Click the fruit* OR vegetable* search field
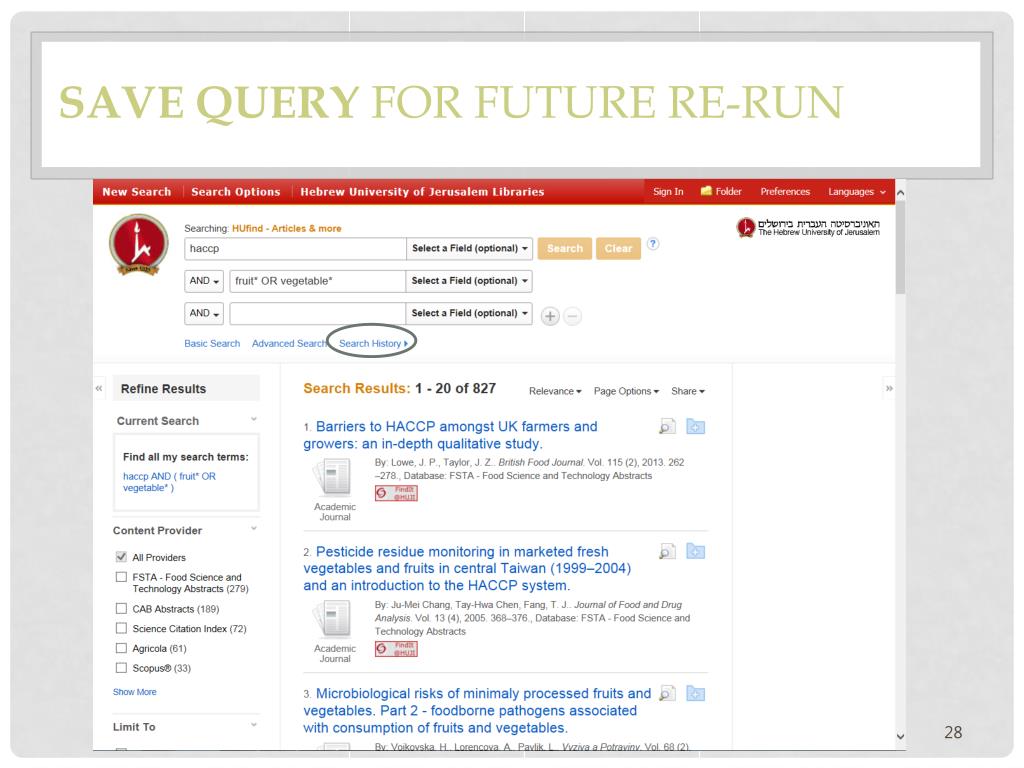This screenshot has height=768, width=1024. tap(317, 281)
